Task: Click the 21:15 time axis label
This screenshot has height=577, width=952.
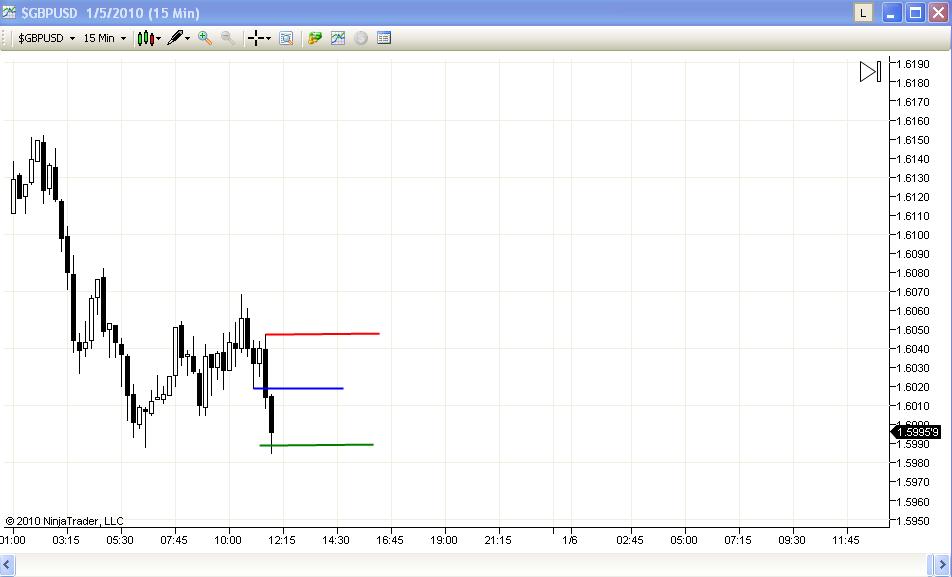Action: 497,540
